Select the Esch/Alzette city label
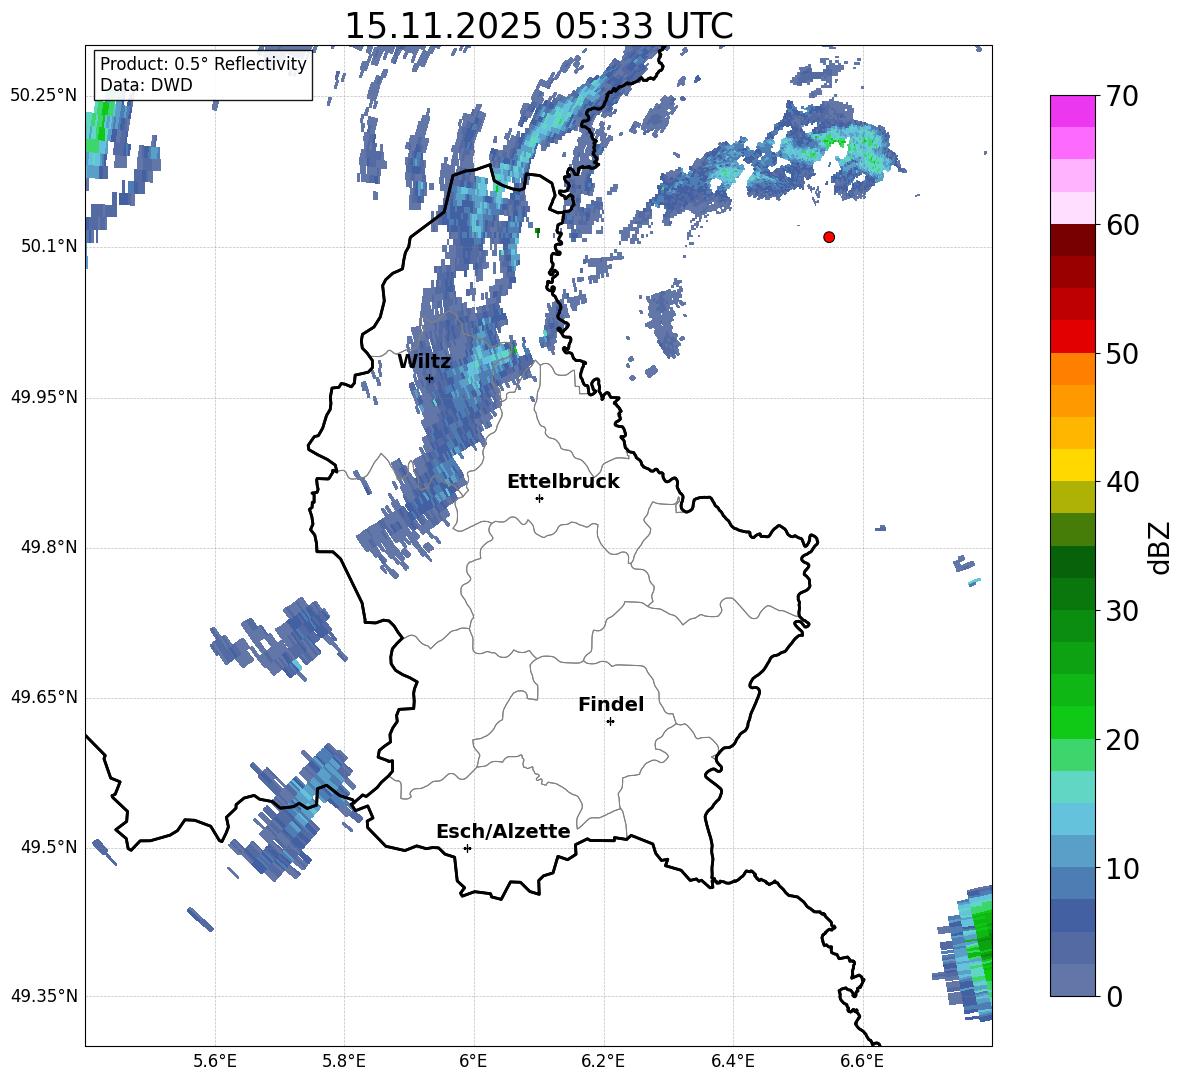 pos(503,831)
